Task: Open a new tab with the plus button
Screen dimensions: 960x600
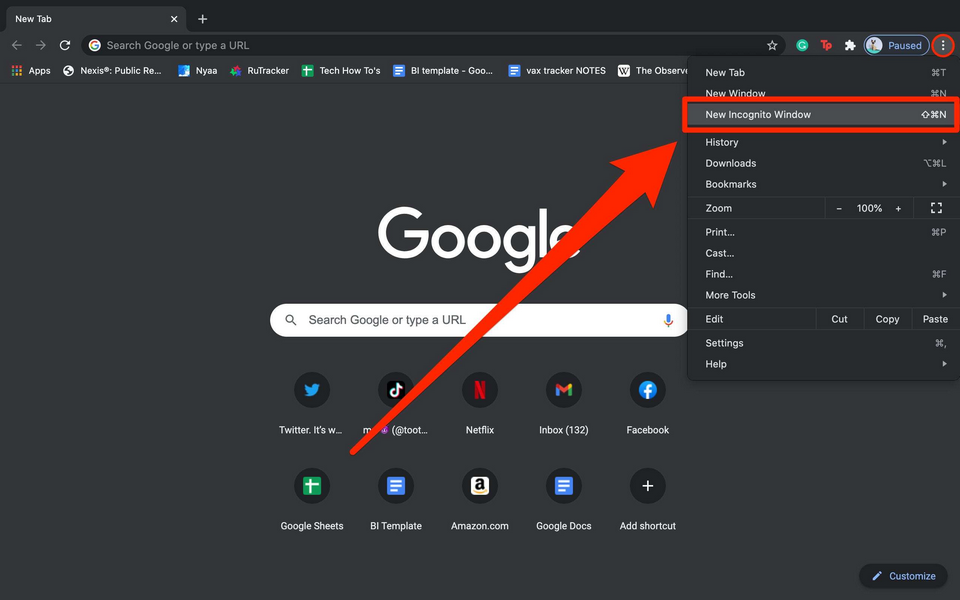Action: point(203,19)
